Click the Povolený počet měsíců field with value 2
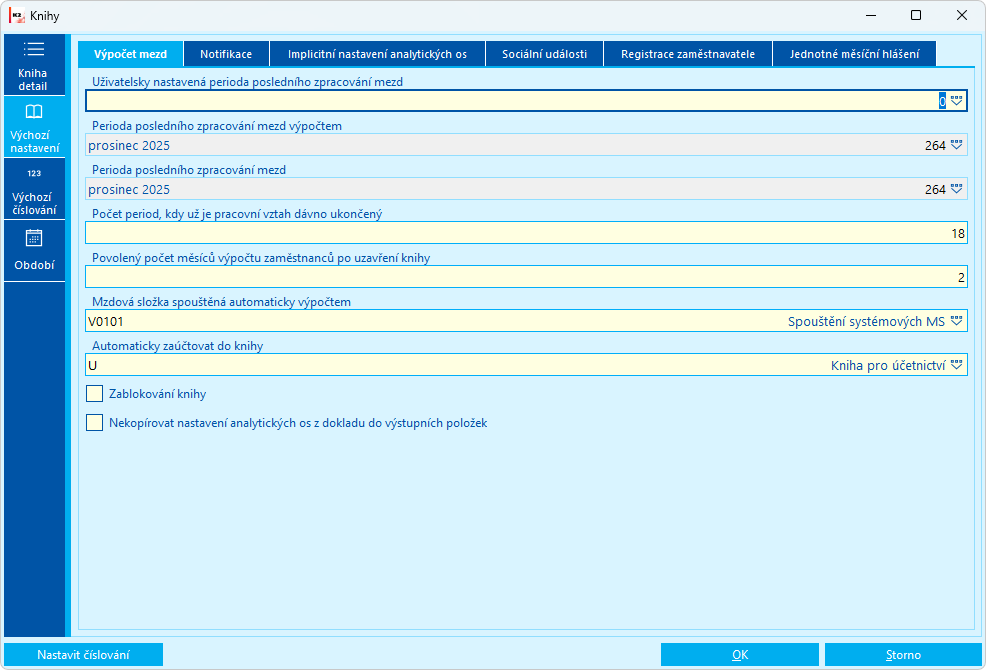 526,277
